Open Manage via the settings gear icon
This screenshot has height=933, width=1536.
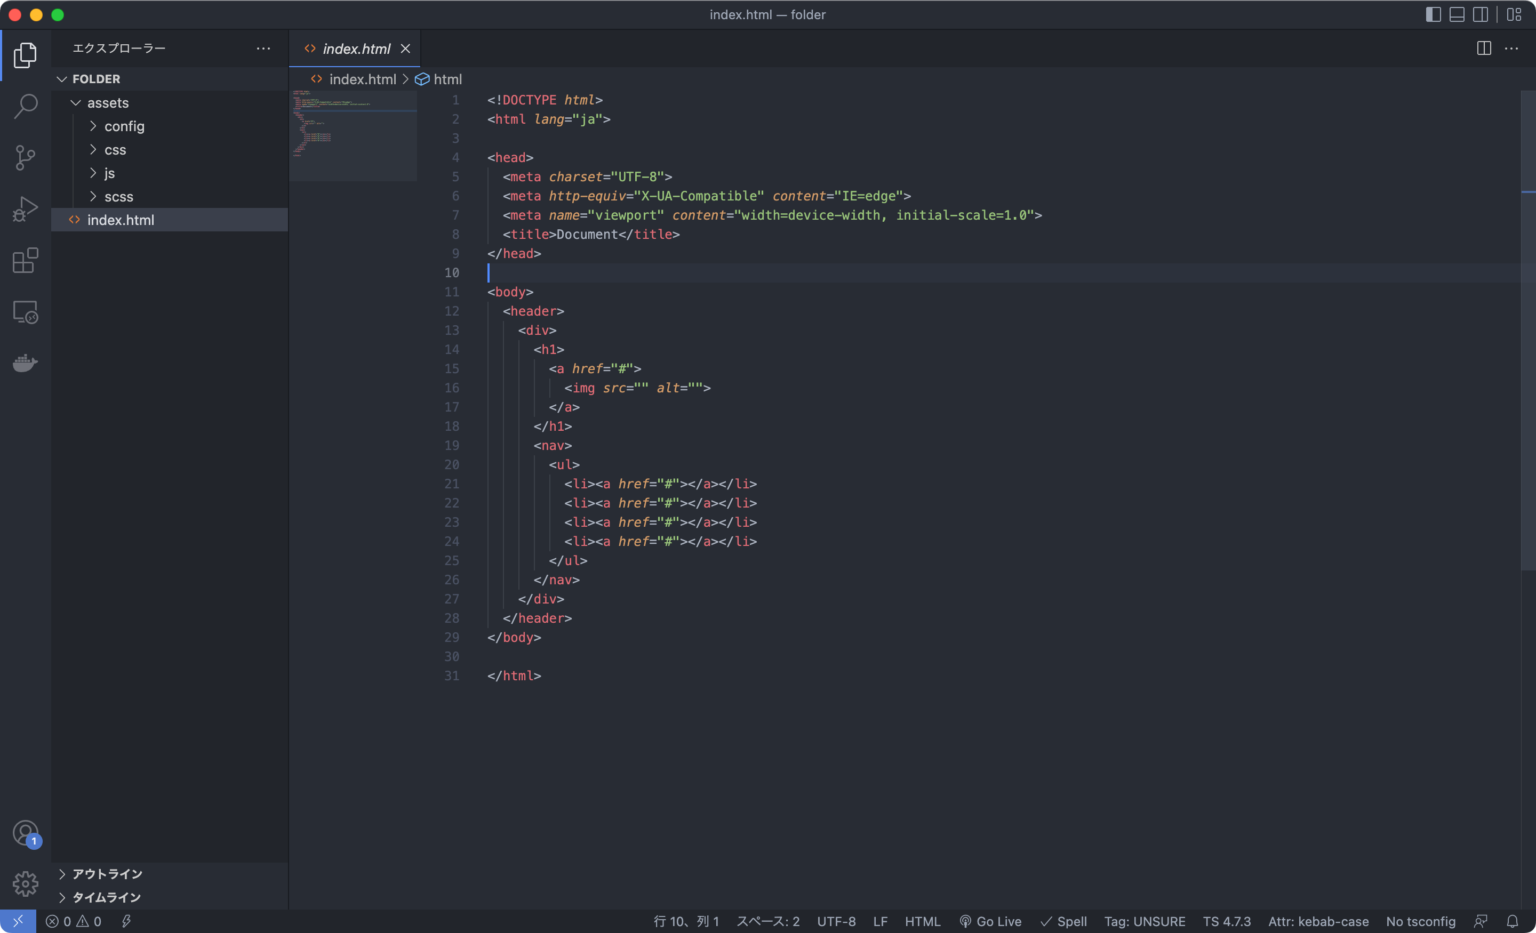point(25,883)
